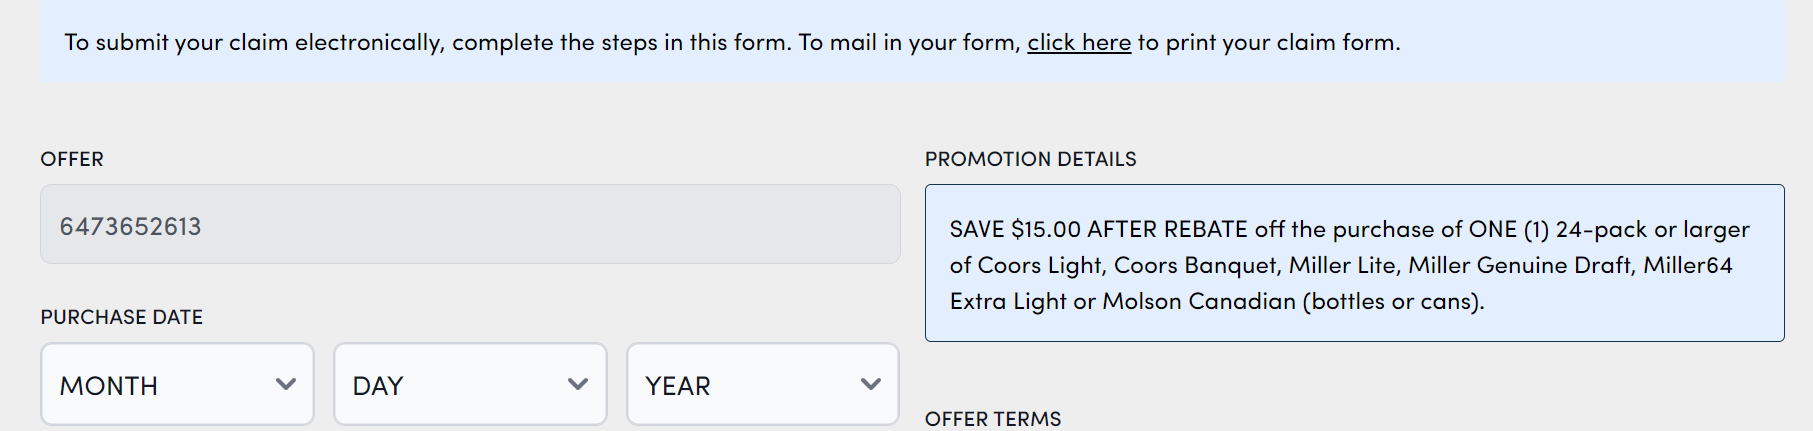This screenshot has width=1813, height=431.
Task: Open the MONTH purchase date dropdown
Action: coord(177,385)
